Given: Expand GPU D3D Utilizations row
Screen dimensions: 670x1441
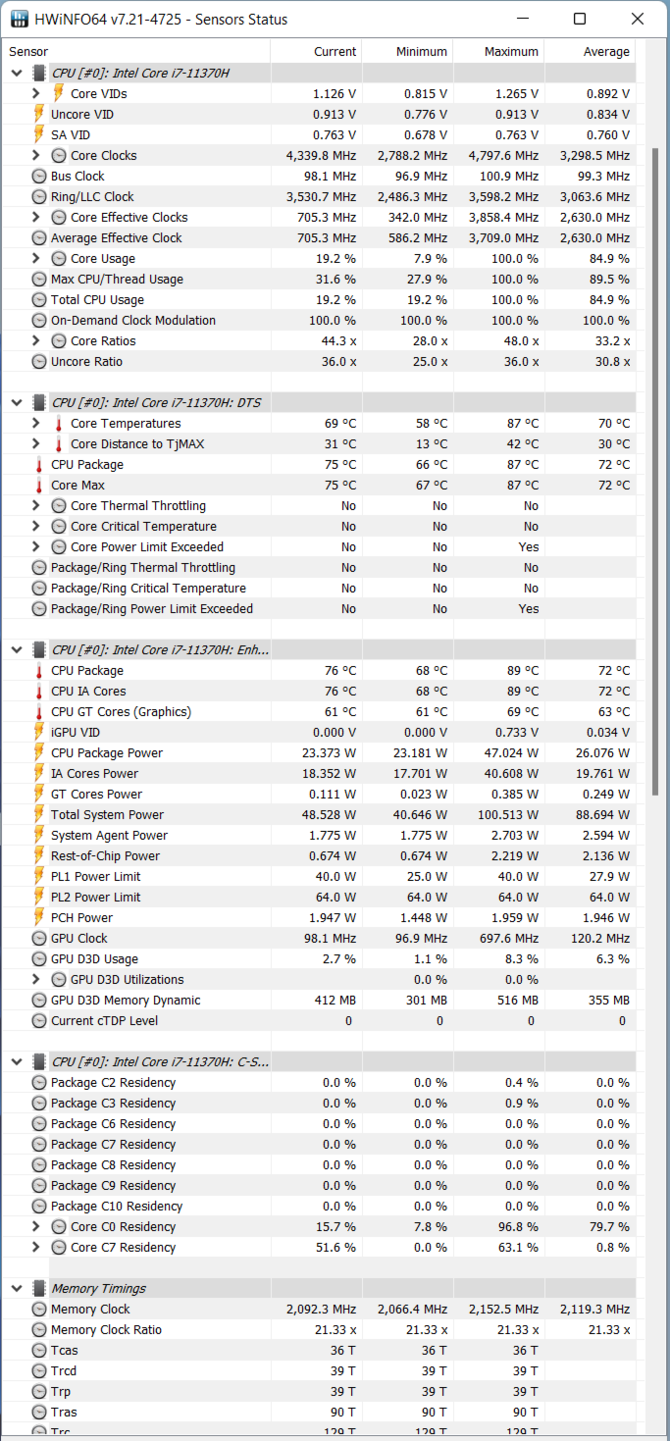Looking at the screenshot, I should click(x=36, y=979).
